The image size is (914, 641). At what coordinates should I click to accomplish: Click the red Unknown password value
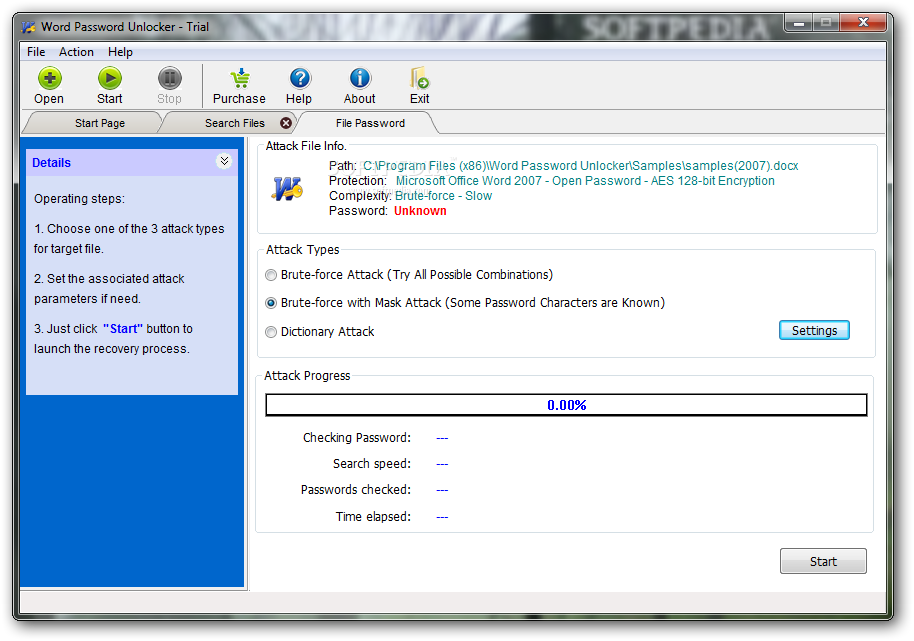click(420, 211)
